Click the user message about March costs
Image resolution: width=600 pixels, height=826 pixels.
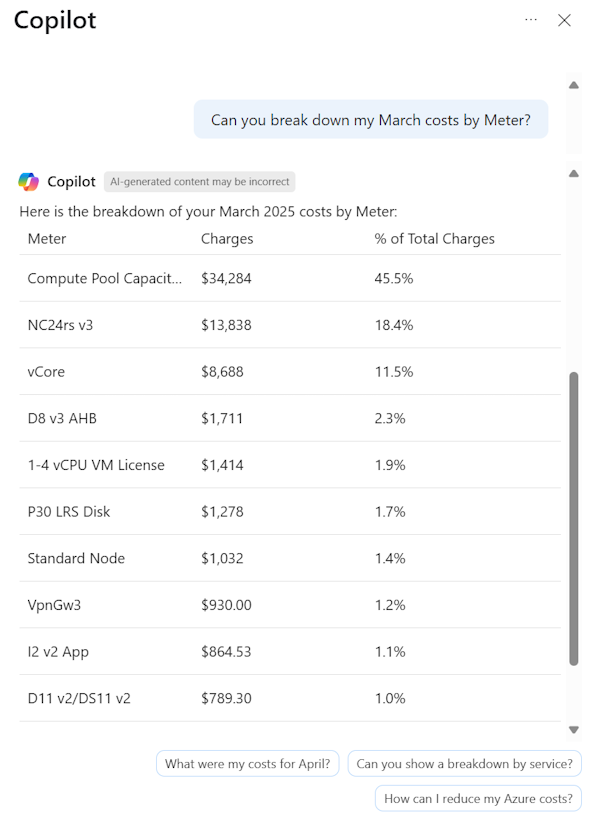371,120
